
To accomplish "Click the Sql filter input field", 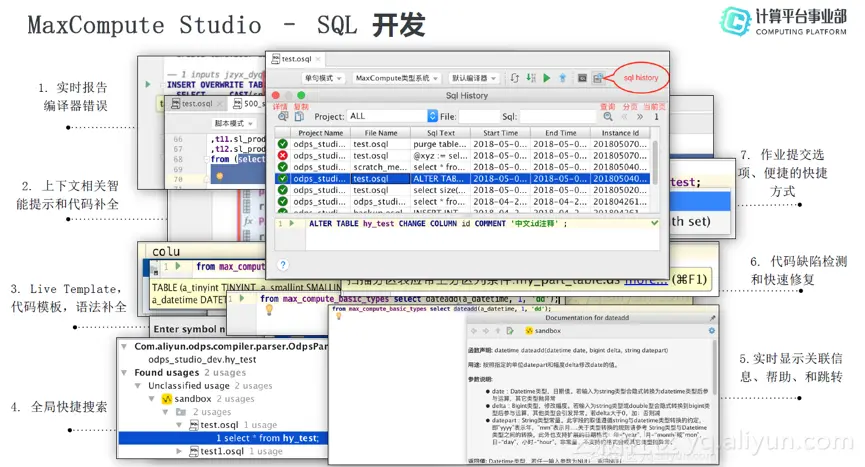I will click(558, 116).
